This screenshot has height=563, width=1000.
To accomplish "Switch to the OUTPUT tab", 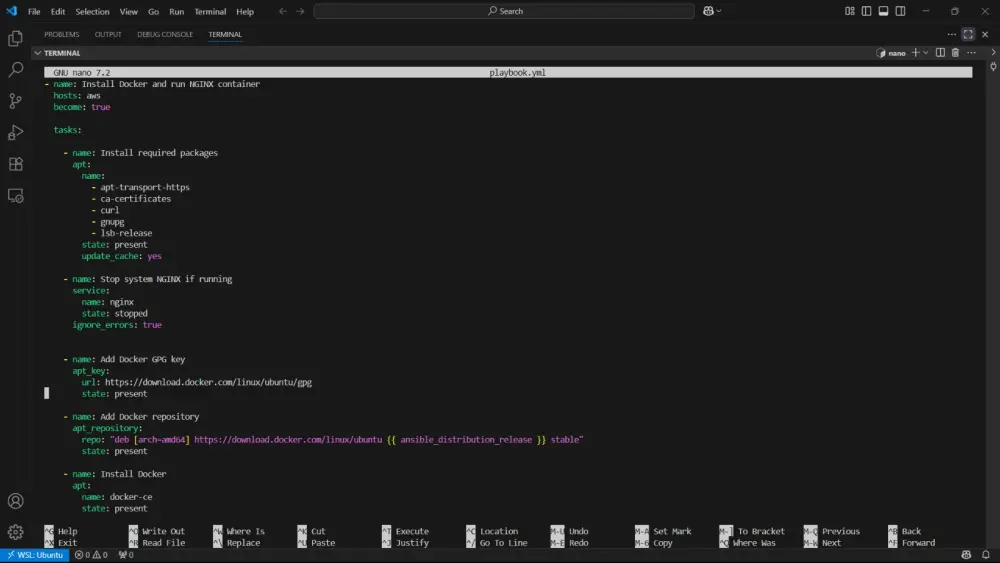I will click(108, 34).
